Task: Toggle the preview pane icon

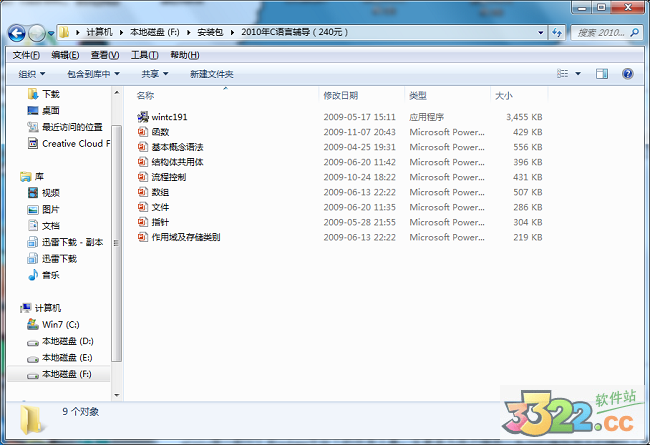Action: pos(601,74)
